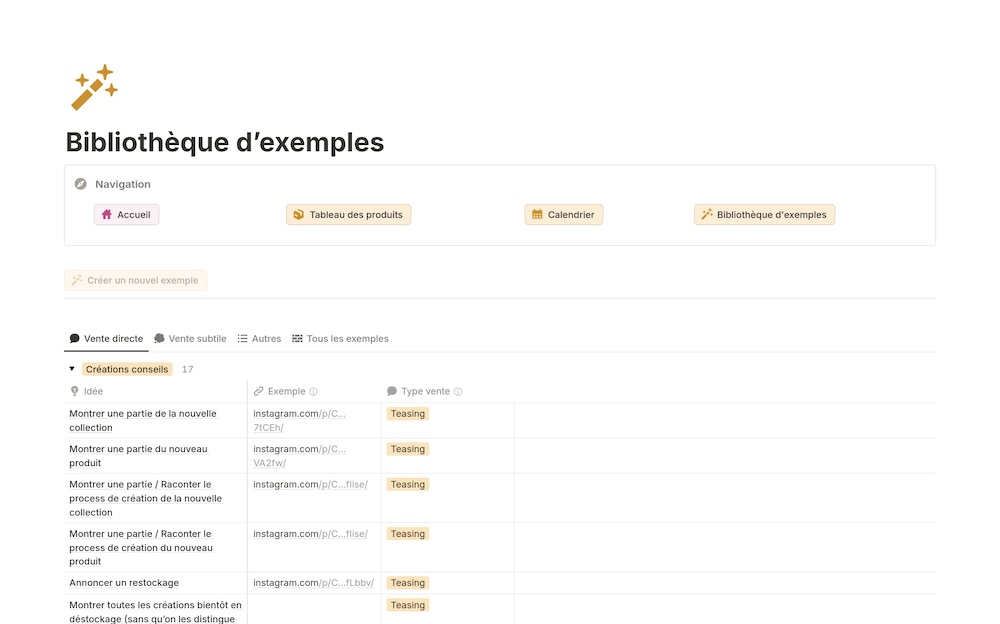Switch to the Vente subtile tab
The height and width of the screenshot is (624, 1000).
(190, 339)
